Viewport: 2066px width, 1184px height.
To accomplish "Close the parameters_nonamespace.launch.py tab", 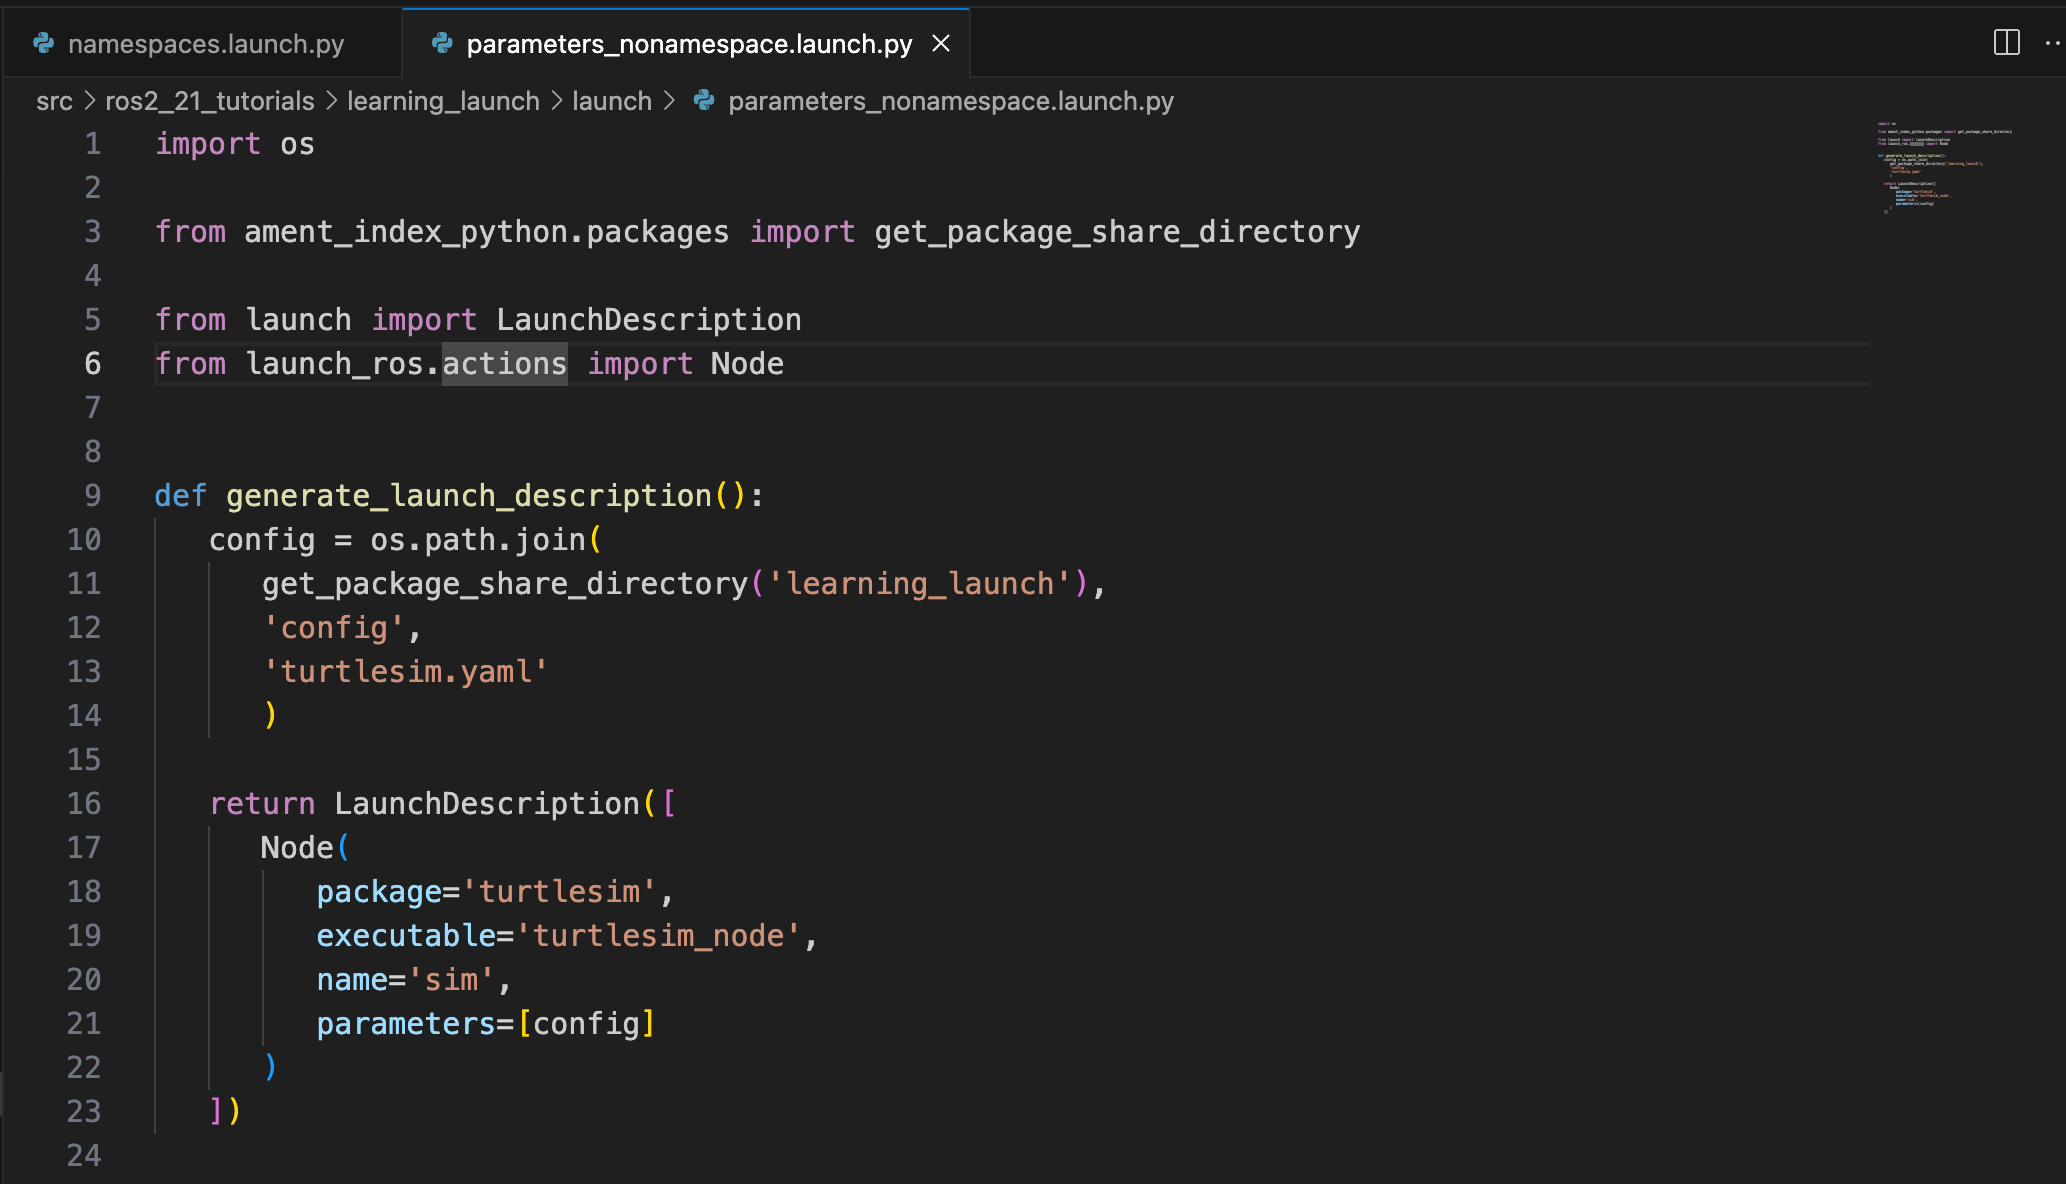I will click(941, 43).
